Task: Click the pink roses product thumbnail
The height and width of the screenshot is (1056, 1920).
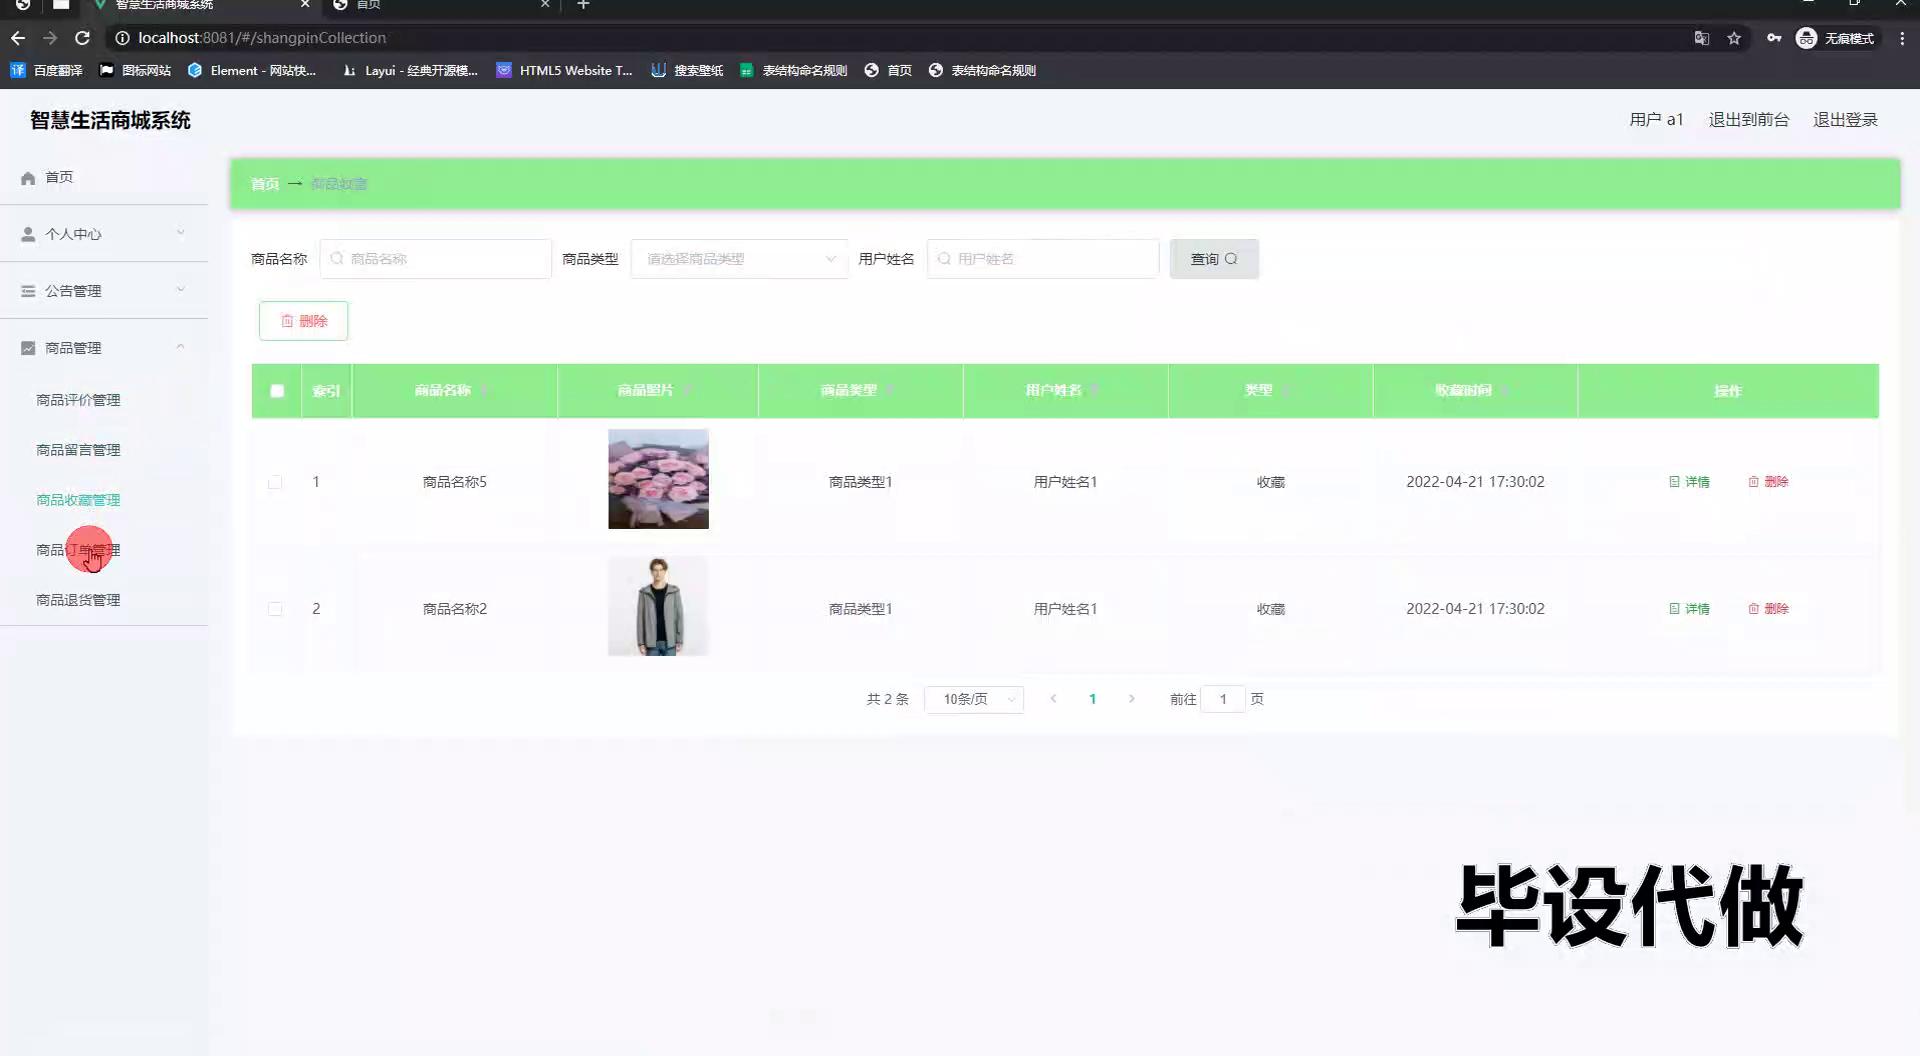Action: (658, 479)
